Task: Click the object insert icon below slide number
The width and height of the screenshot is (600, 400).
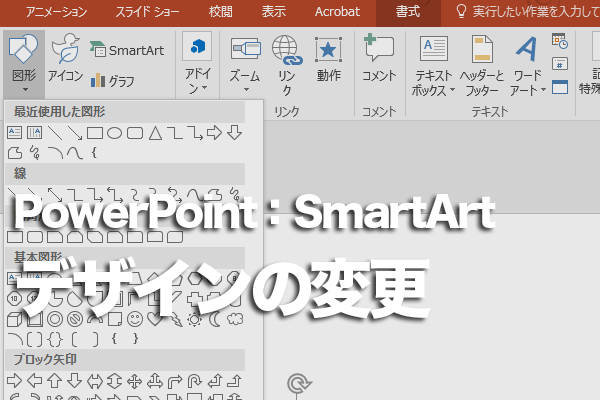Action: click(560, 87)
